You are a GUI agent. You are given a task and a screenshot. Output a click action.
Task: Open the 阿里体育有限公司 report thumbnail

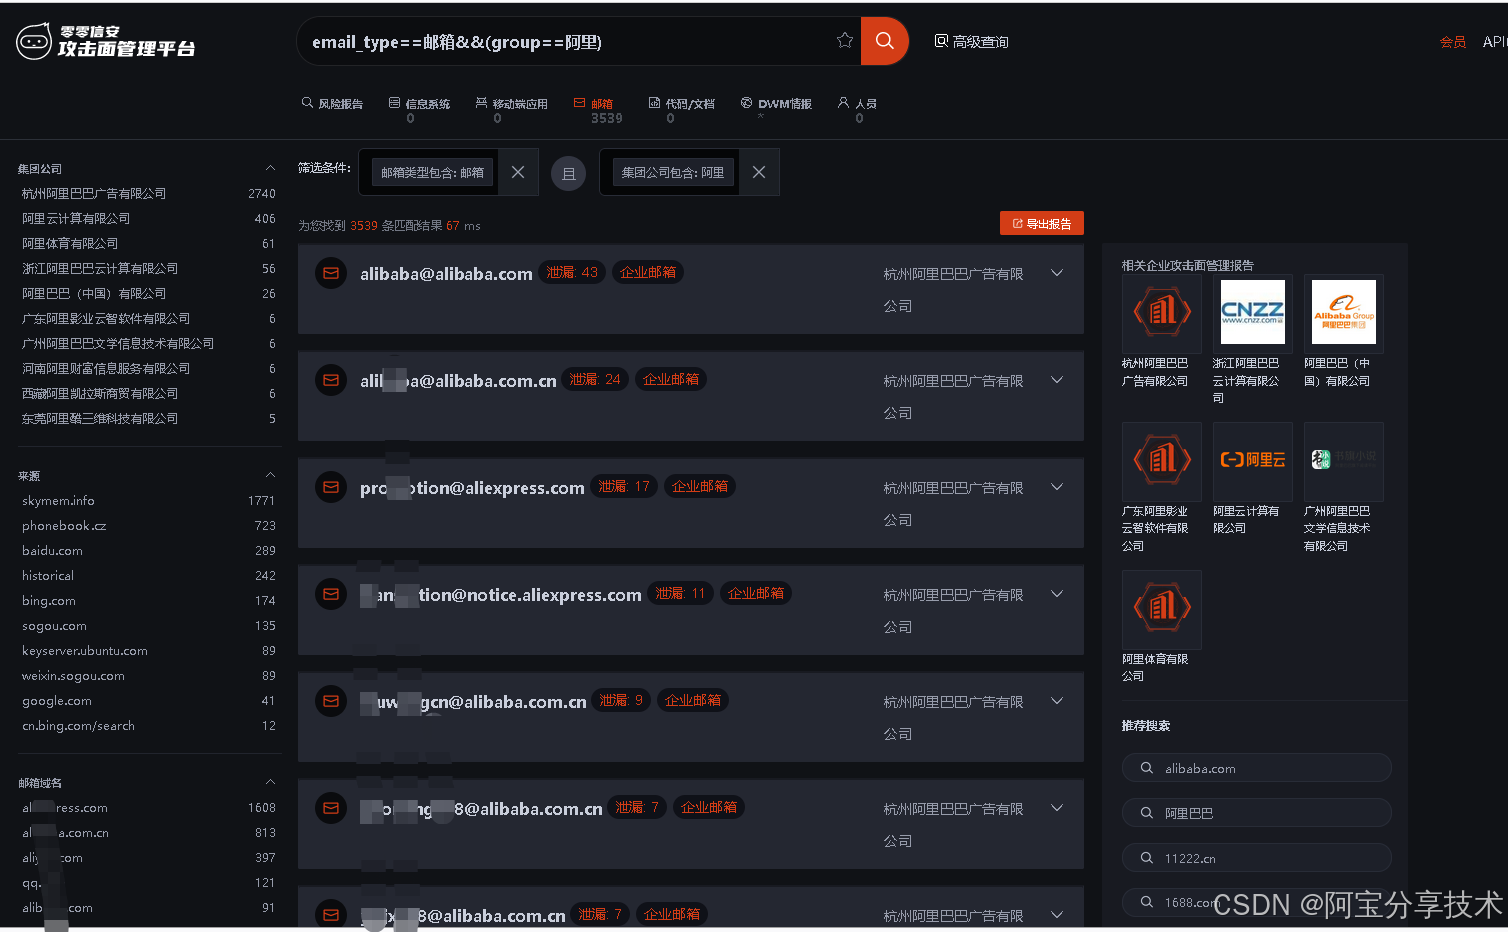pyautogui.click(x=1161, y=609)
